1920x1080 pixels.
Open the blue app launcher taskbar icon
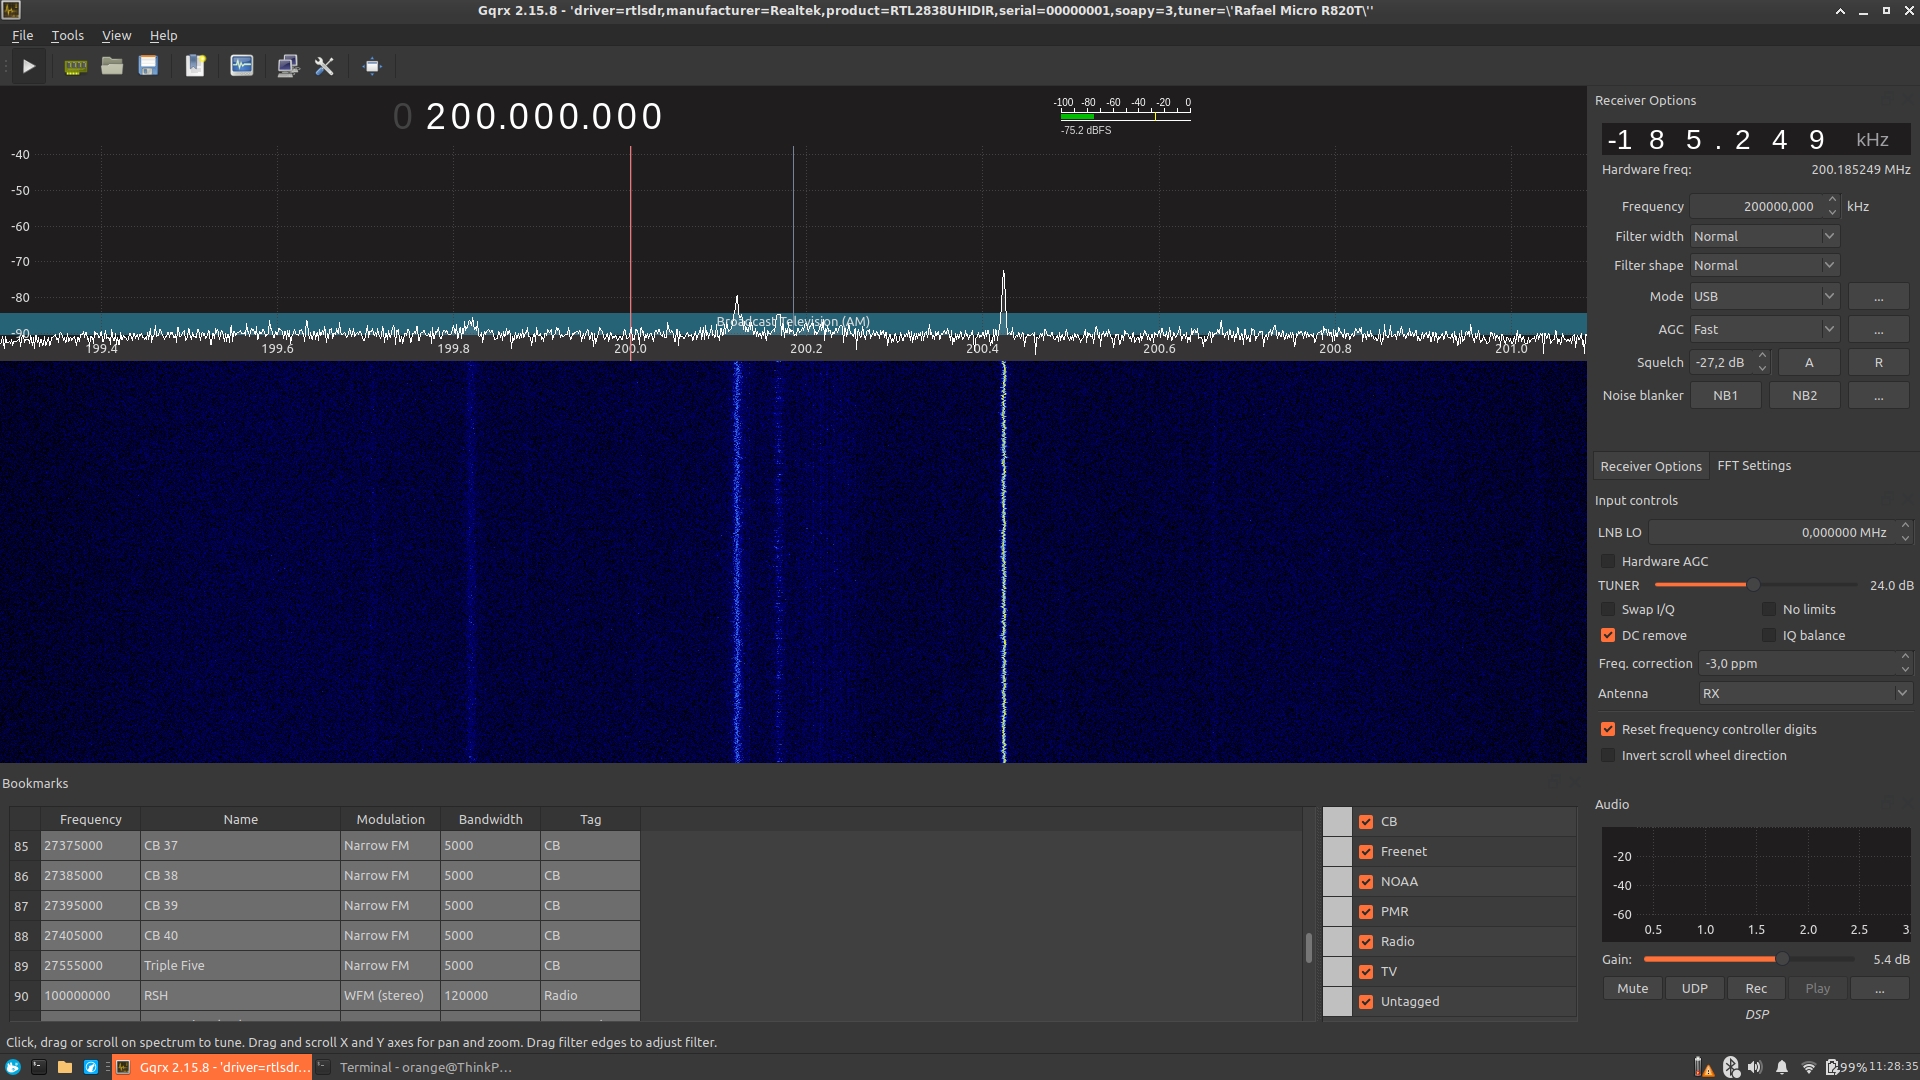90,1067
